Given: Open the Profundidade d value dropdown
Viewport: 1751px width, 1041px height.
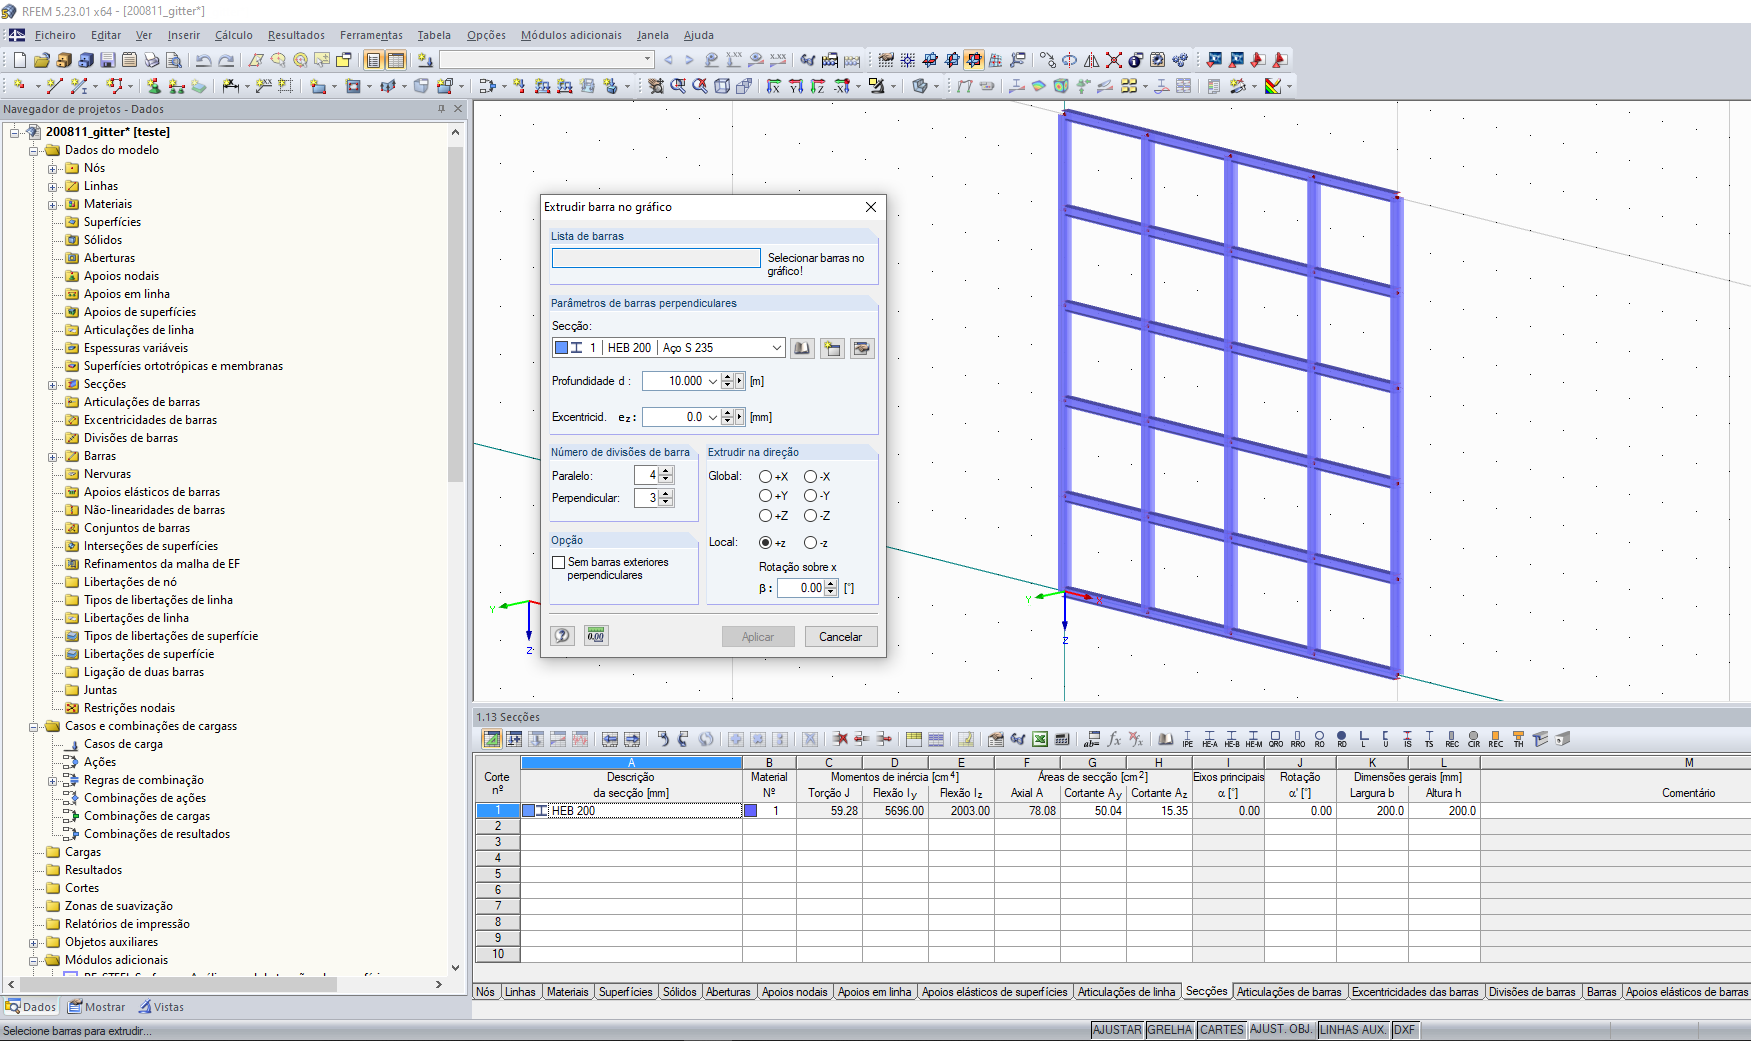Looking at the screenshot, I should pyautogui.click(x=713, y=381).
